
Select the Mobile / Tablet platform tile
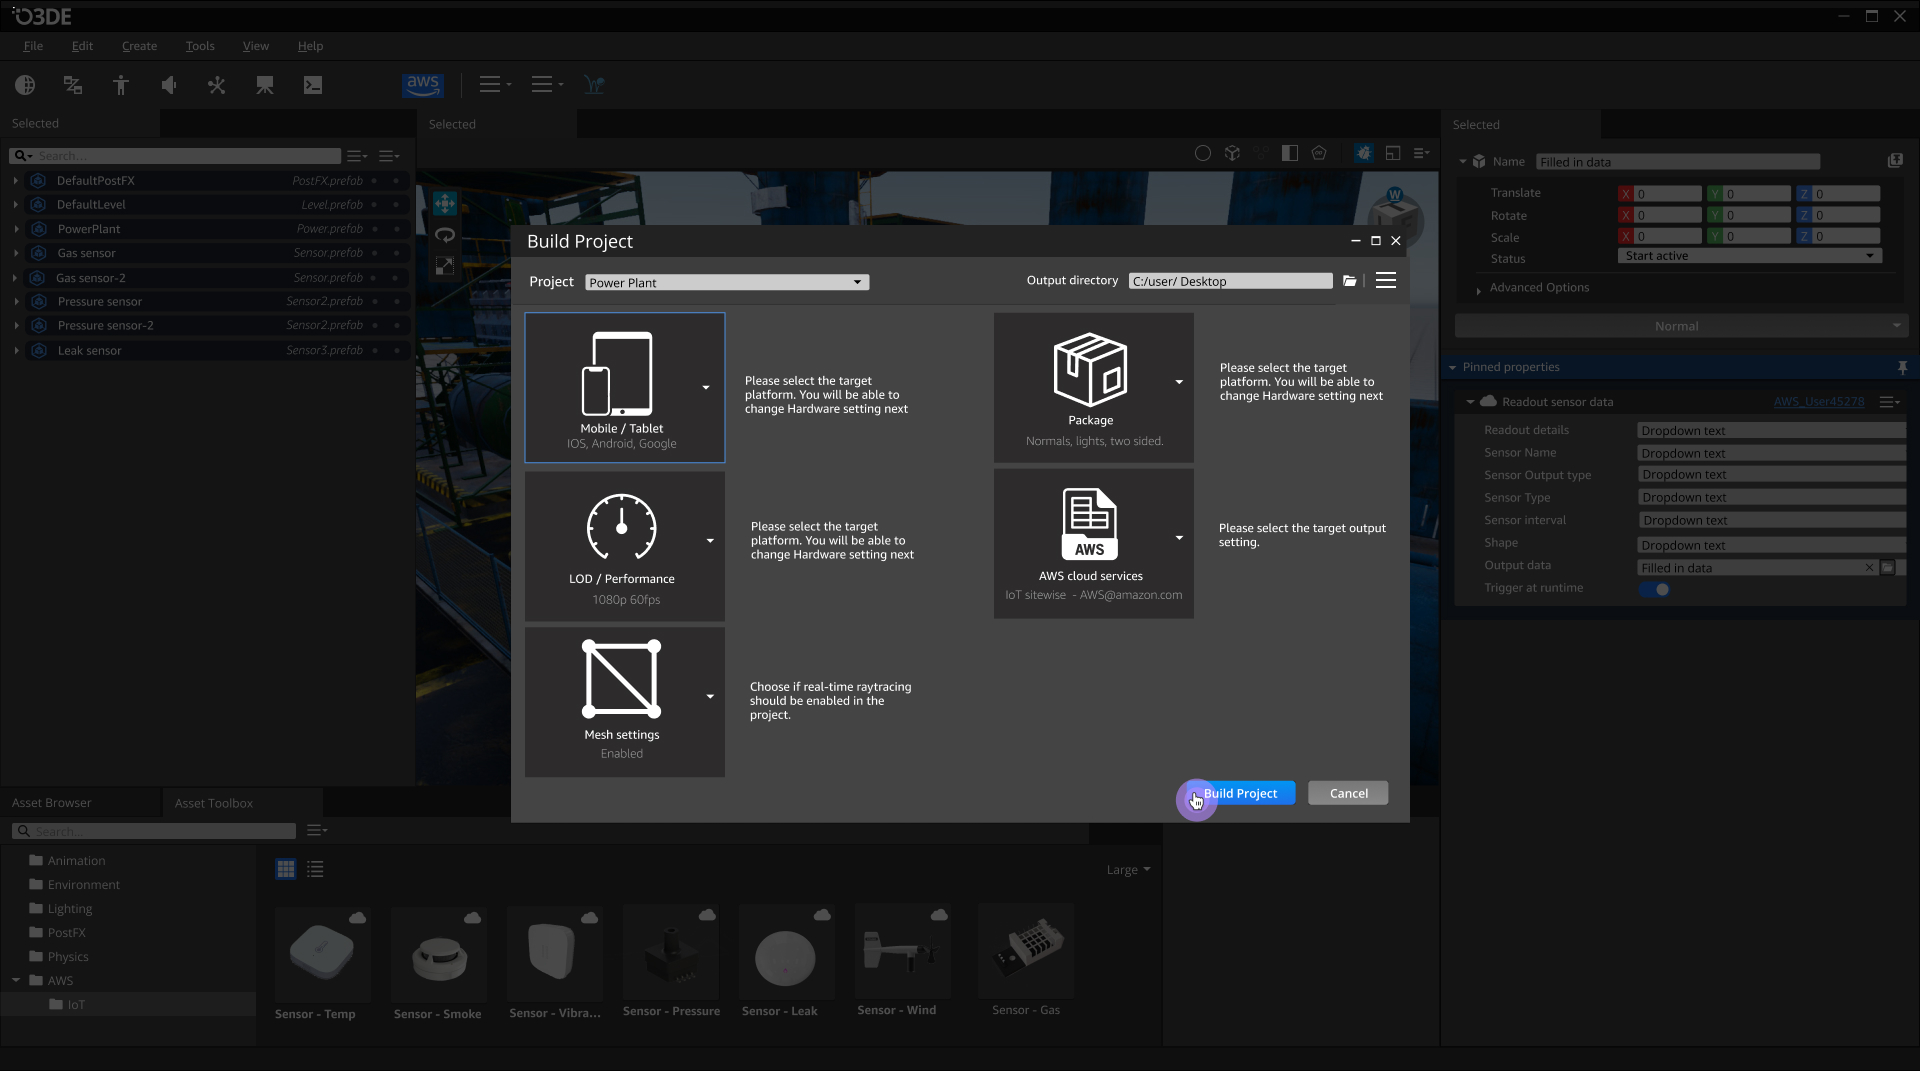coord(624,388)
